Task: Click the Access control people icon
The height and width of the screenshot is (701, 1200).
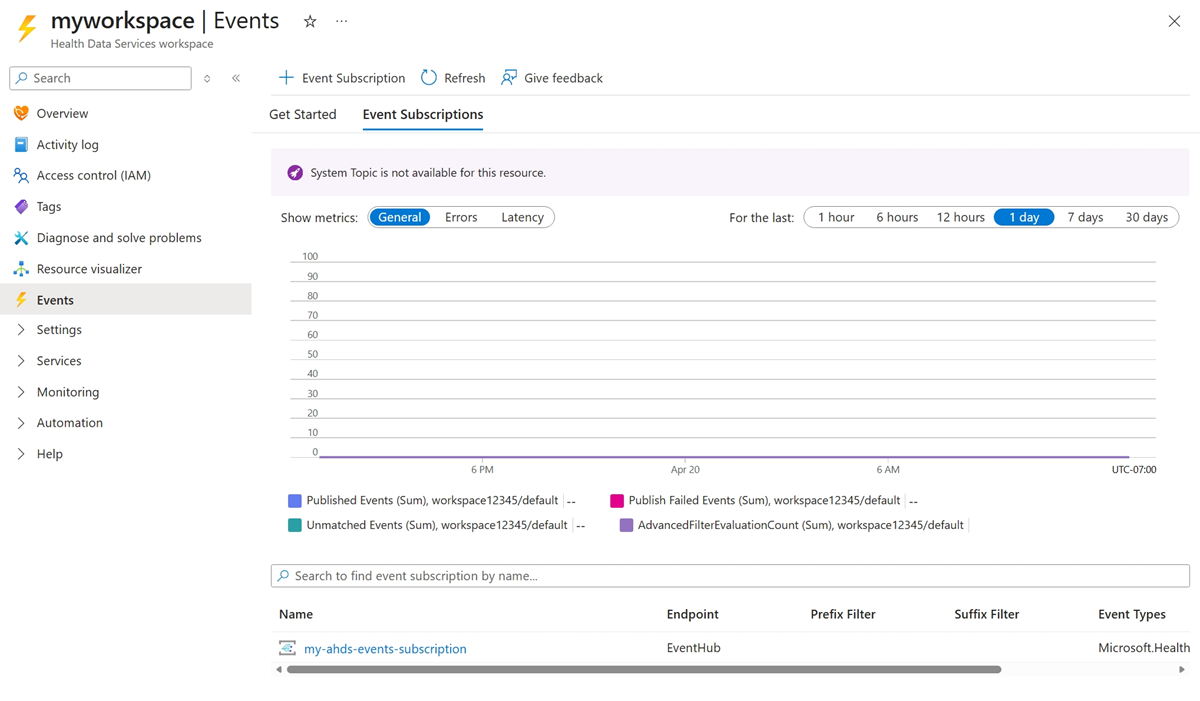Action: 21,175
